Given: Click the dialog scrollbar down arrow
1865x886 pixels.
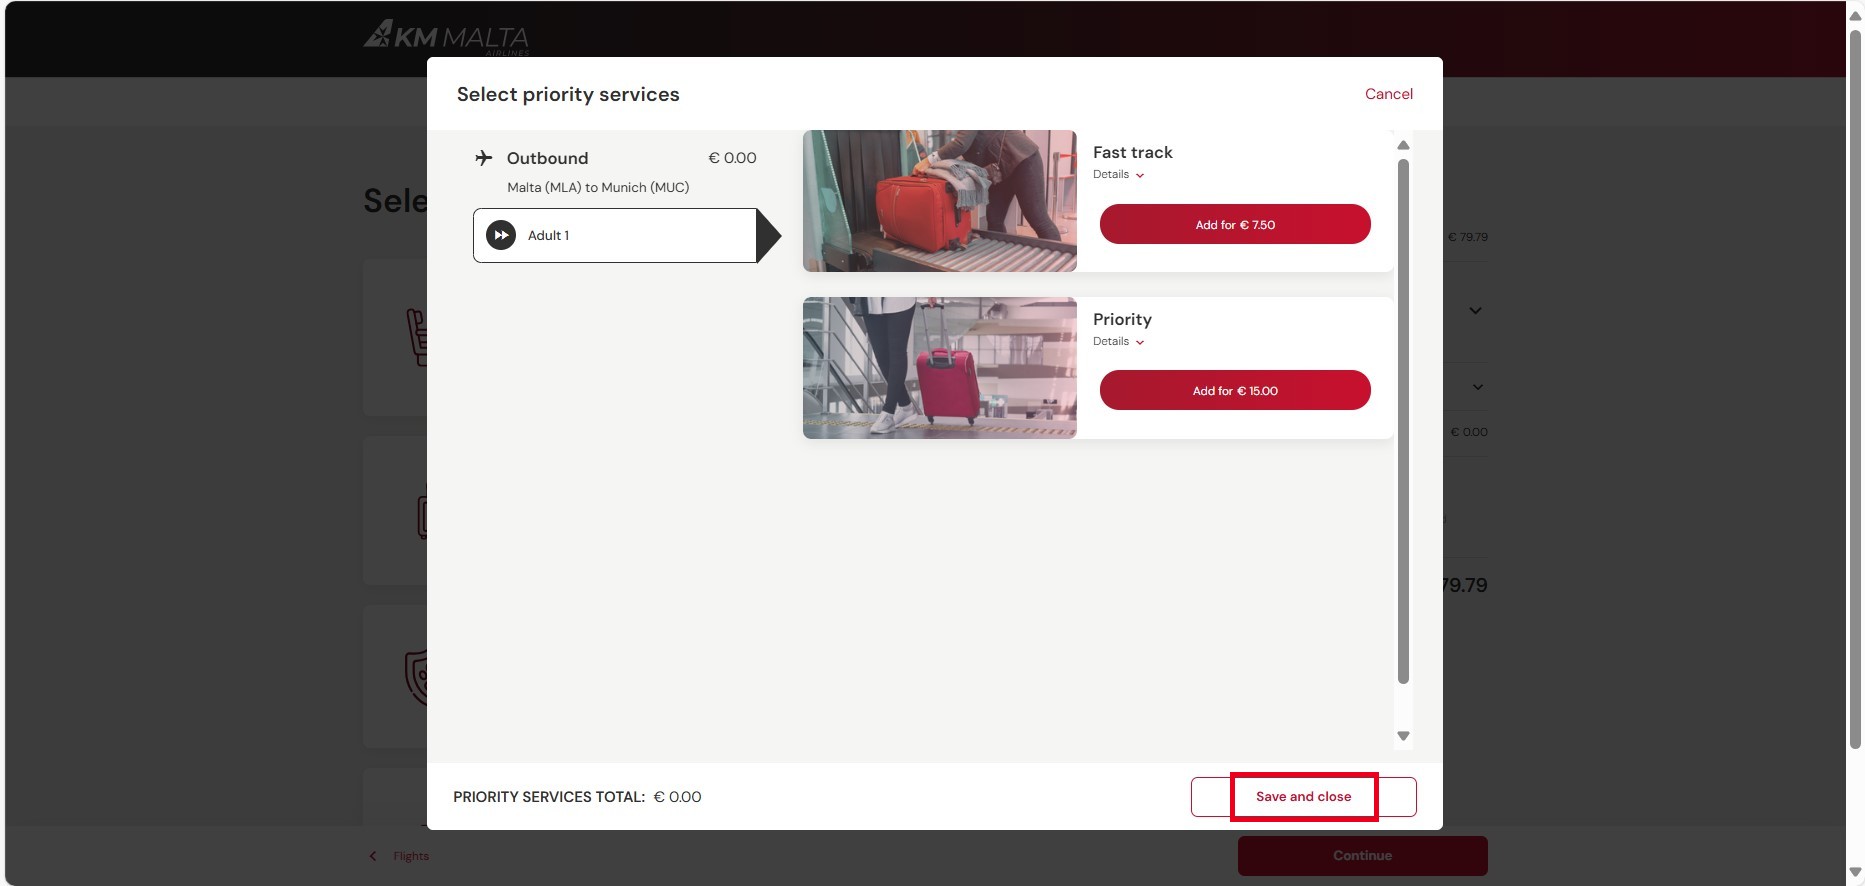Looking at the screenshot, I should tap(1403, 736).
